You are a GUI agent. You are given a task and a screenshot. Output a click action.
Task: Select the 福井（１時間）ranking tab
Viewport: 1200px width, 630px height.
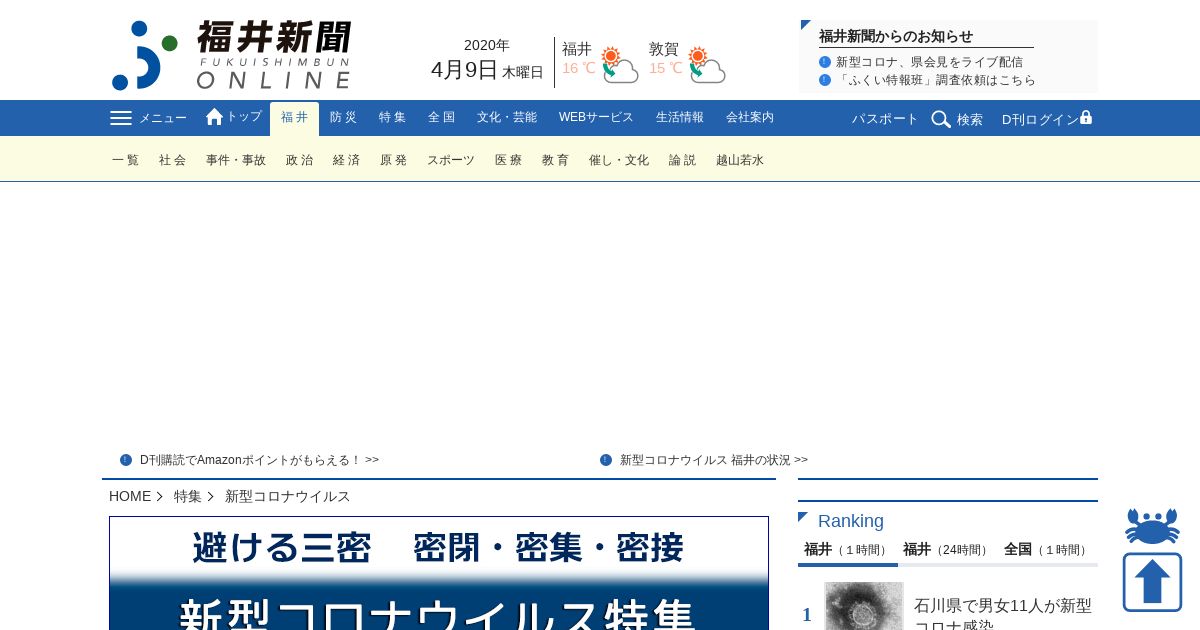pyautogui.click(x=847, y=549)
